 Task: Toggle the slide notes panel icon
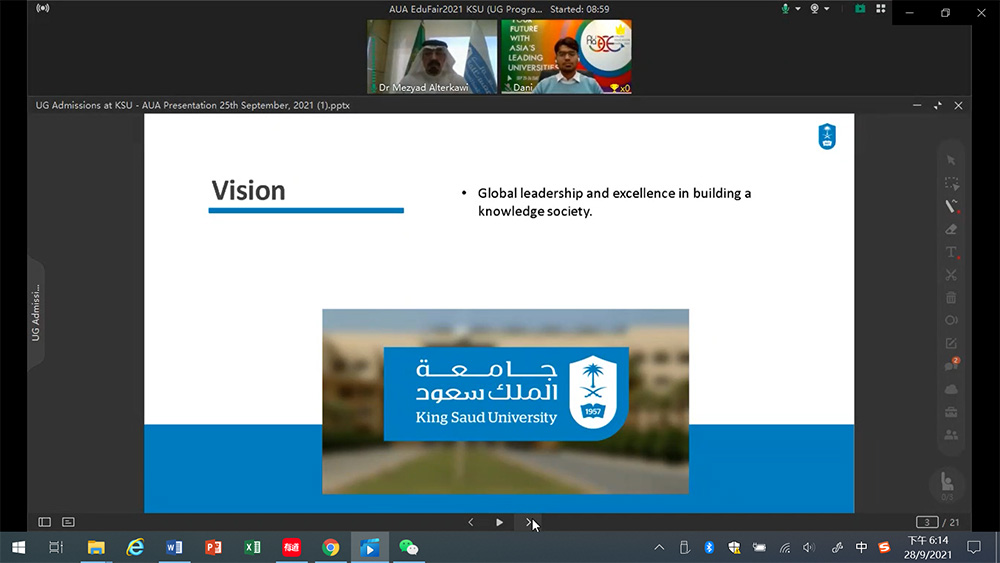tap(68, 522)
